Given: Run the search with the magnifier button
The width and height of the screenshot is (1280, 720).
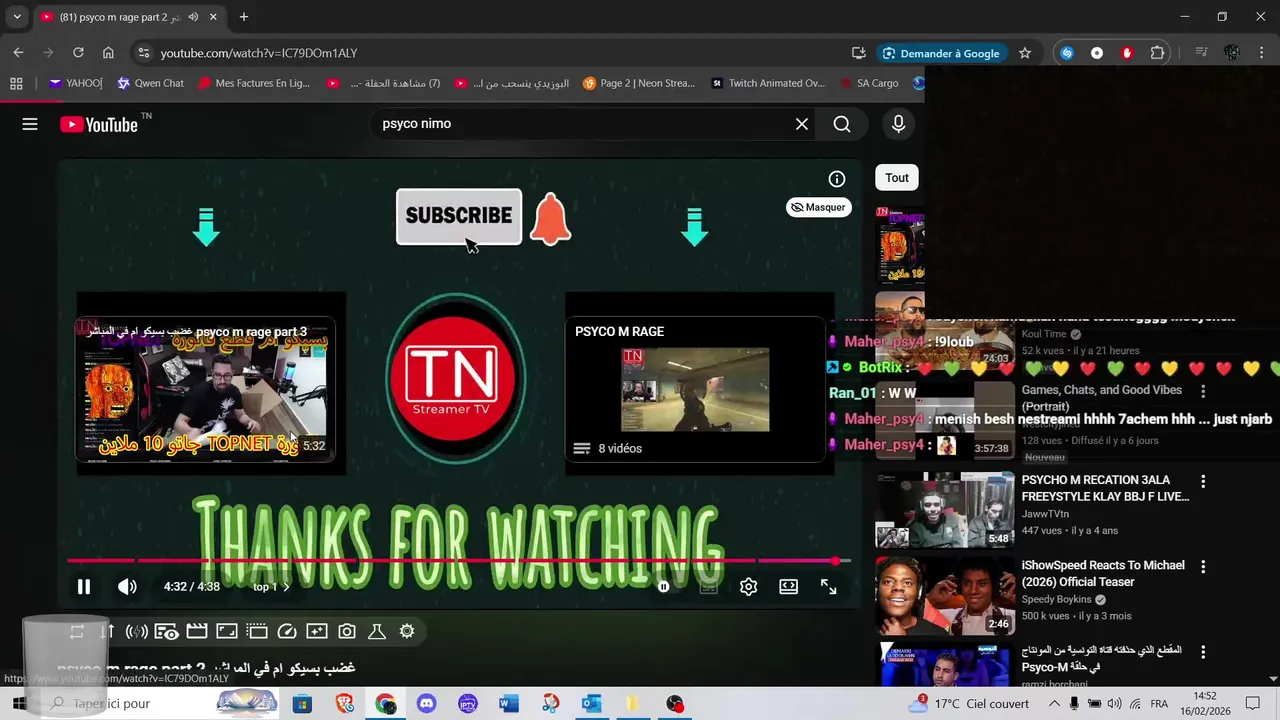Looking at the screenshot, I should pos(842,124).
